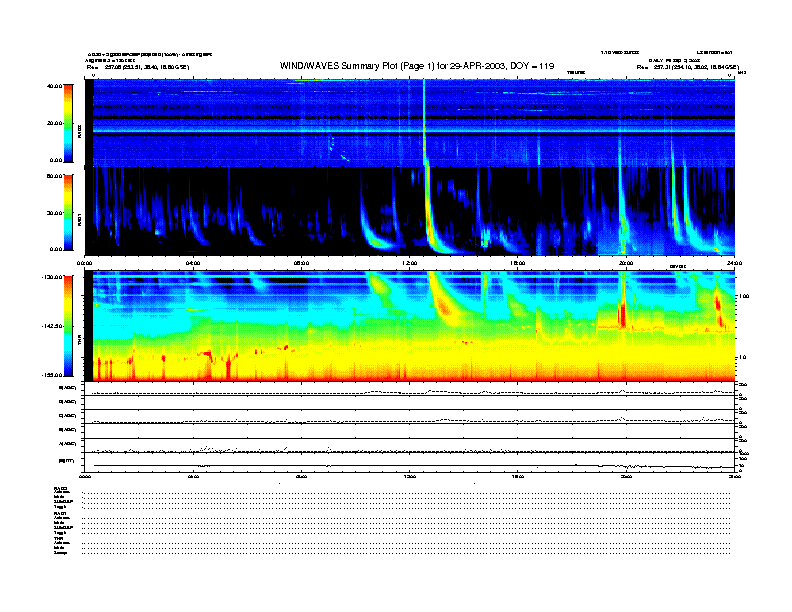This screenshot has width=792, height=612.
Task: Click the 12:00 tick label under RAD1 spectrogram
Action: pos(410,263)
